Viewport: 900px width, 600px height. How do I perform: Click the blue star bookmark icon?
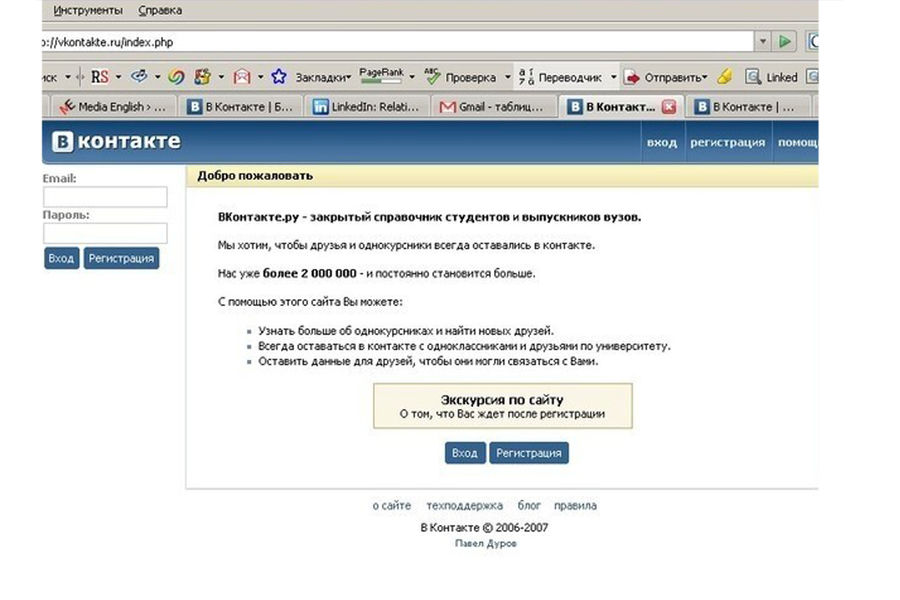(279, 76)
